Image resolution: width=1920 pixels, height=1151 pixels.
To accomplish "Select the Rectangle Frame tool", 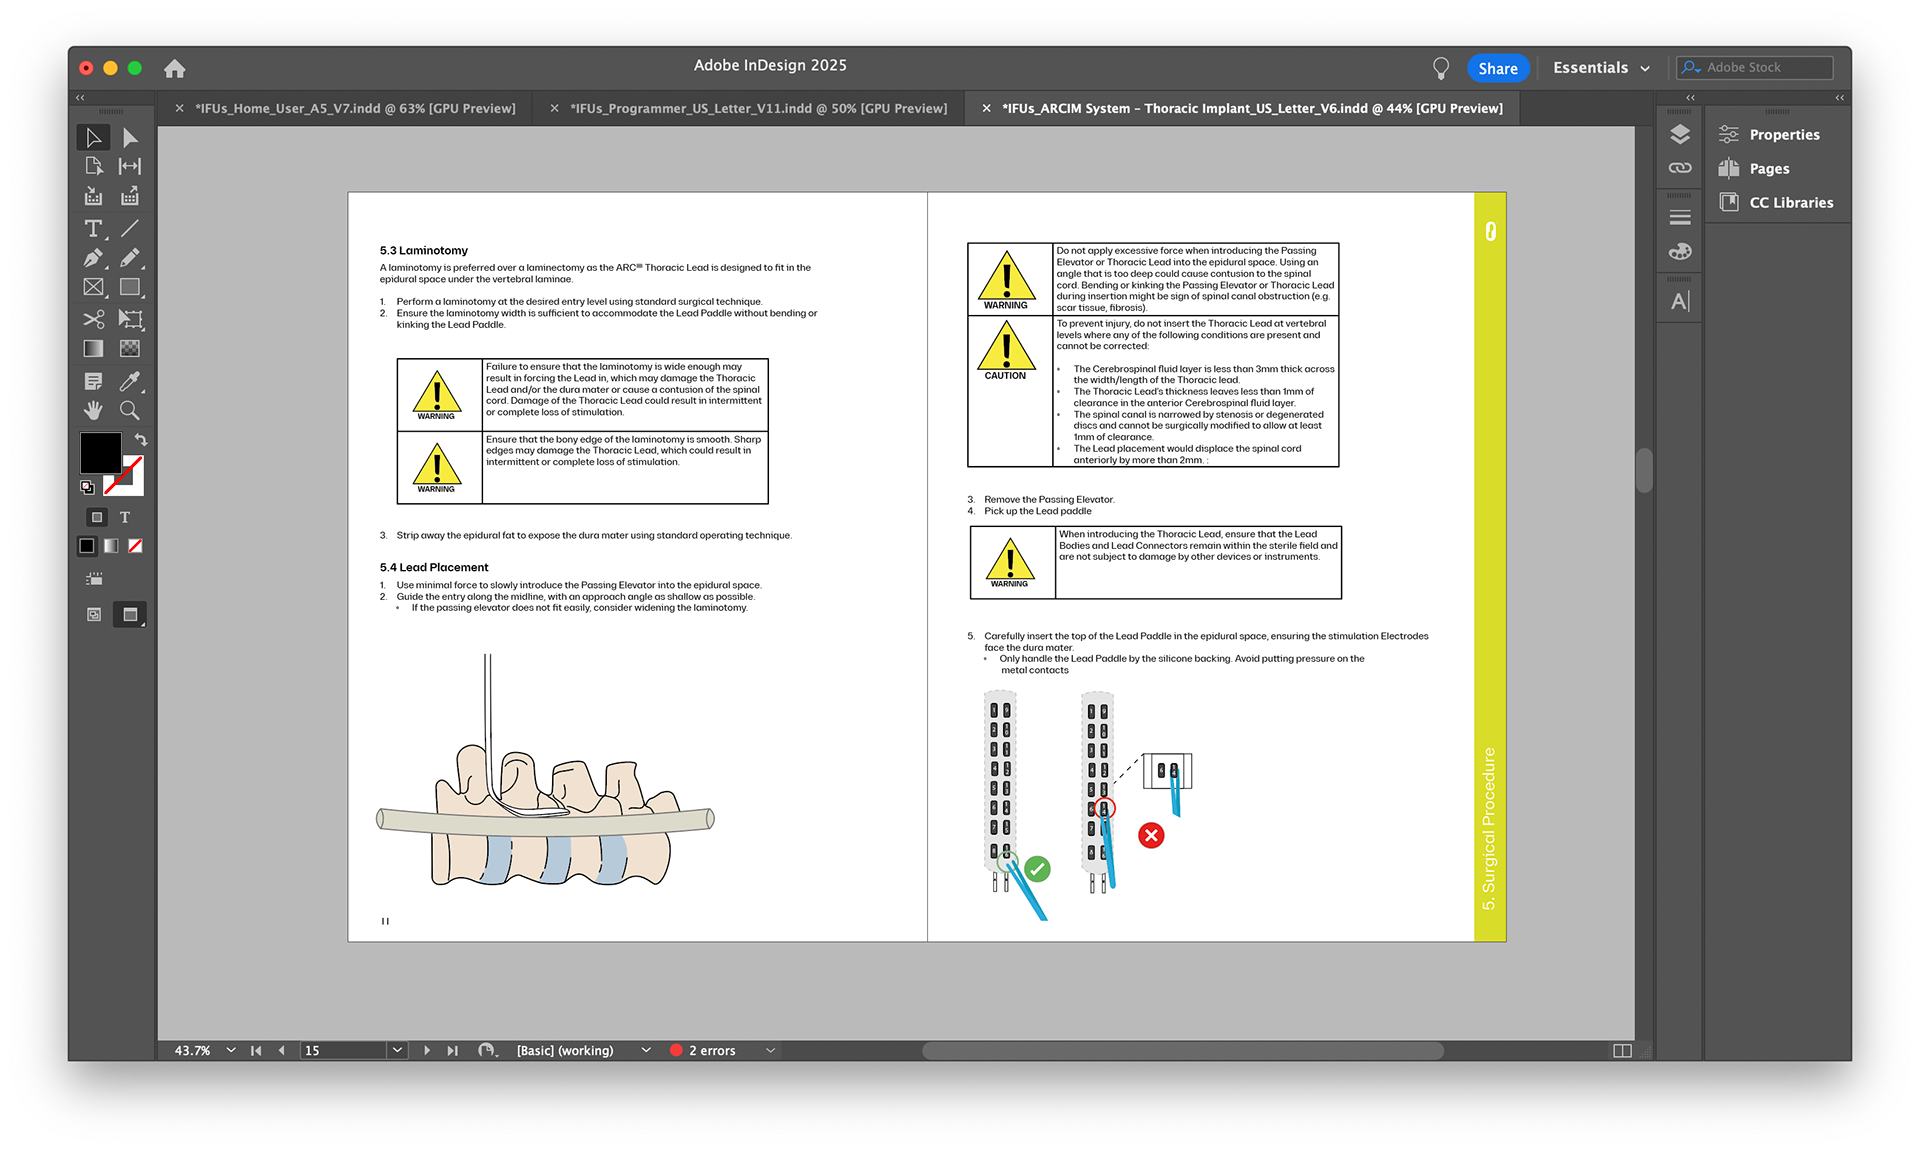I will 93,287.
